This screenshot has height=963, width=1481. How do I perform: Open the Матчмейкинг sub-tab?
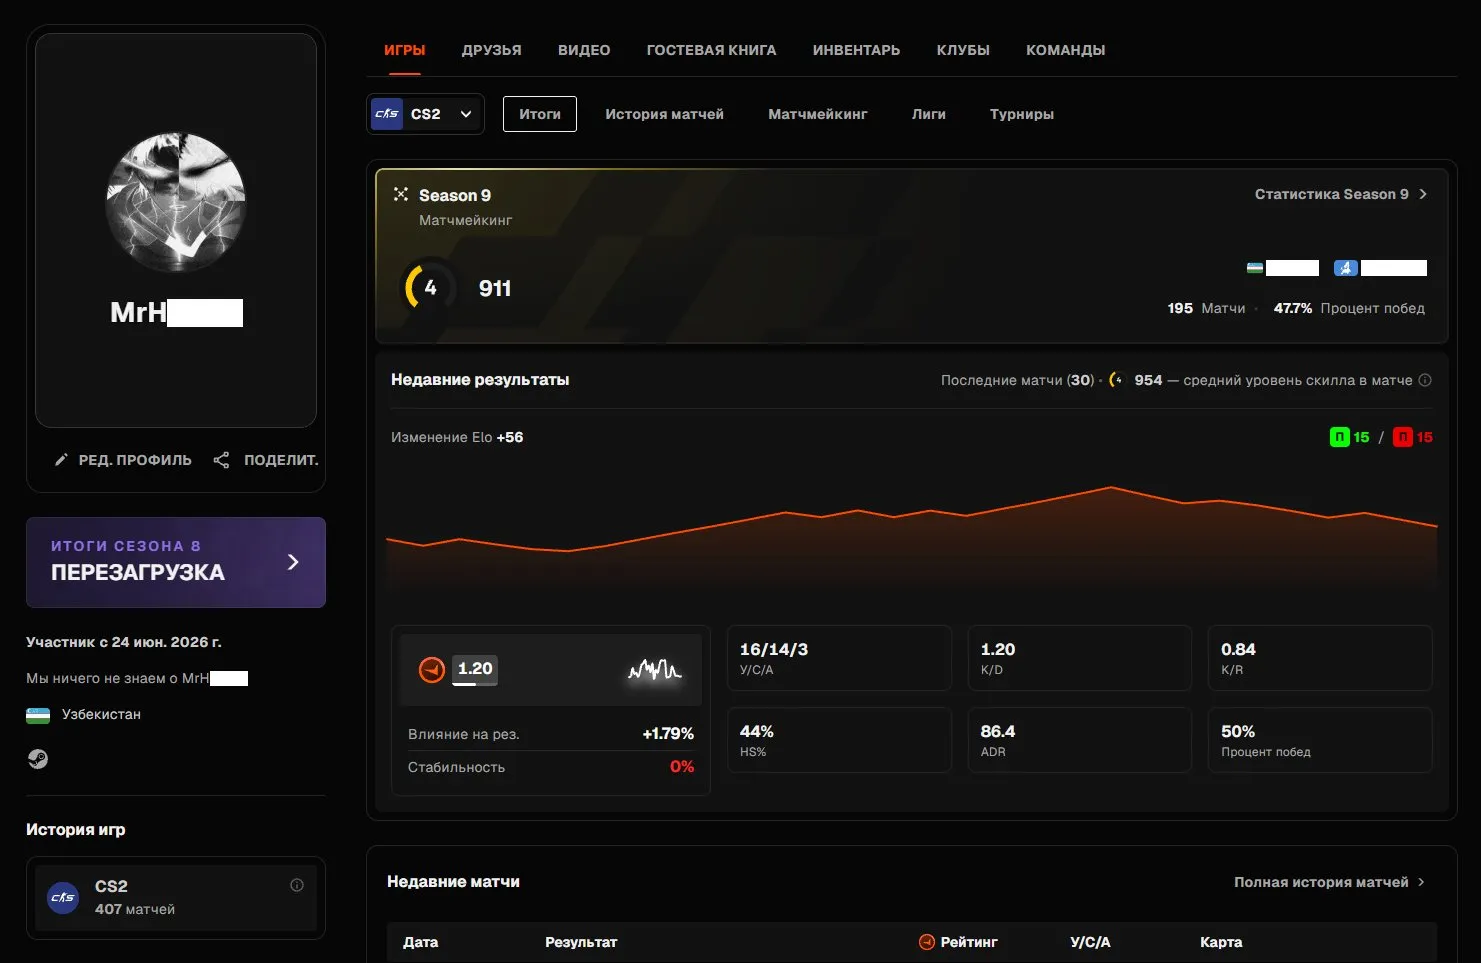click(x=818, y=114)
